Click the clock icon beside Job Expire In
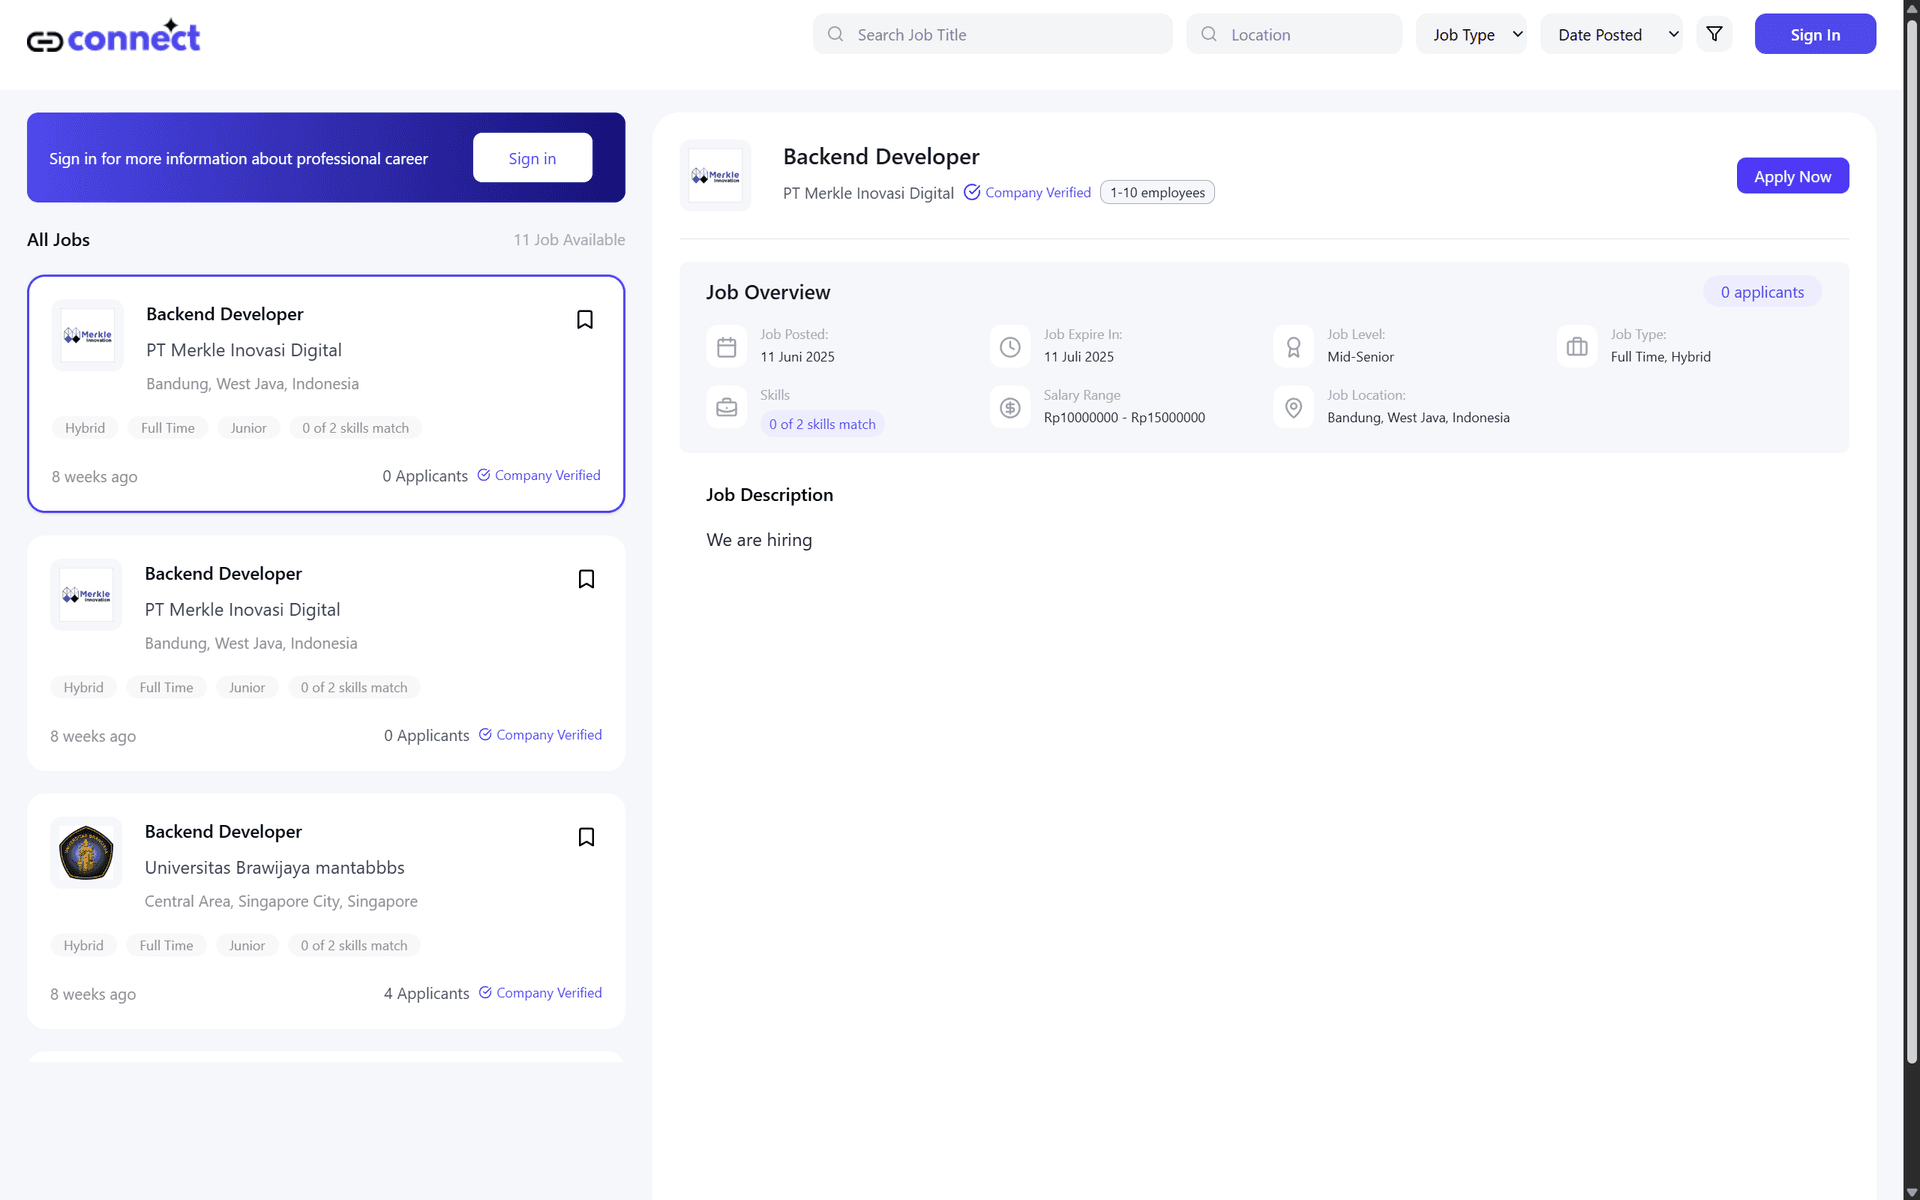This screenshot has width=1920, height=1200. 1010,347
